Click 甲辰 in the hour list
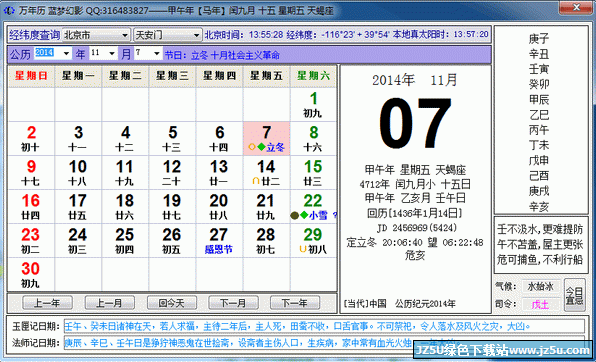The height and width of the screenshot is (362, 596). pos(539,100)
